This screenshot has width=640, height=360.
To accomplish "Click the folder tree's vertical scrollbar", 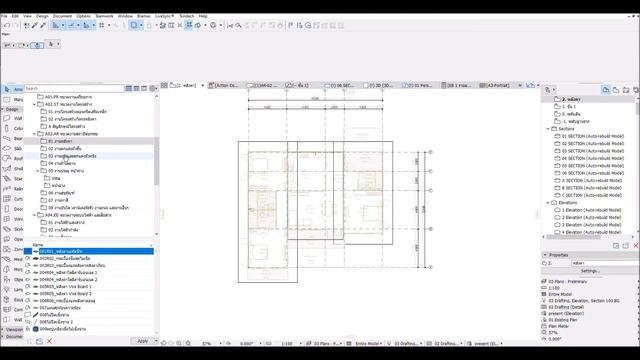I will tap(156, 161).
